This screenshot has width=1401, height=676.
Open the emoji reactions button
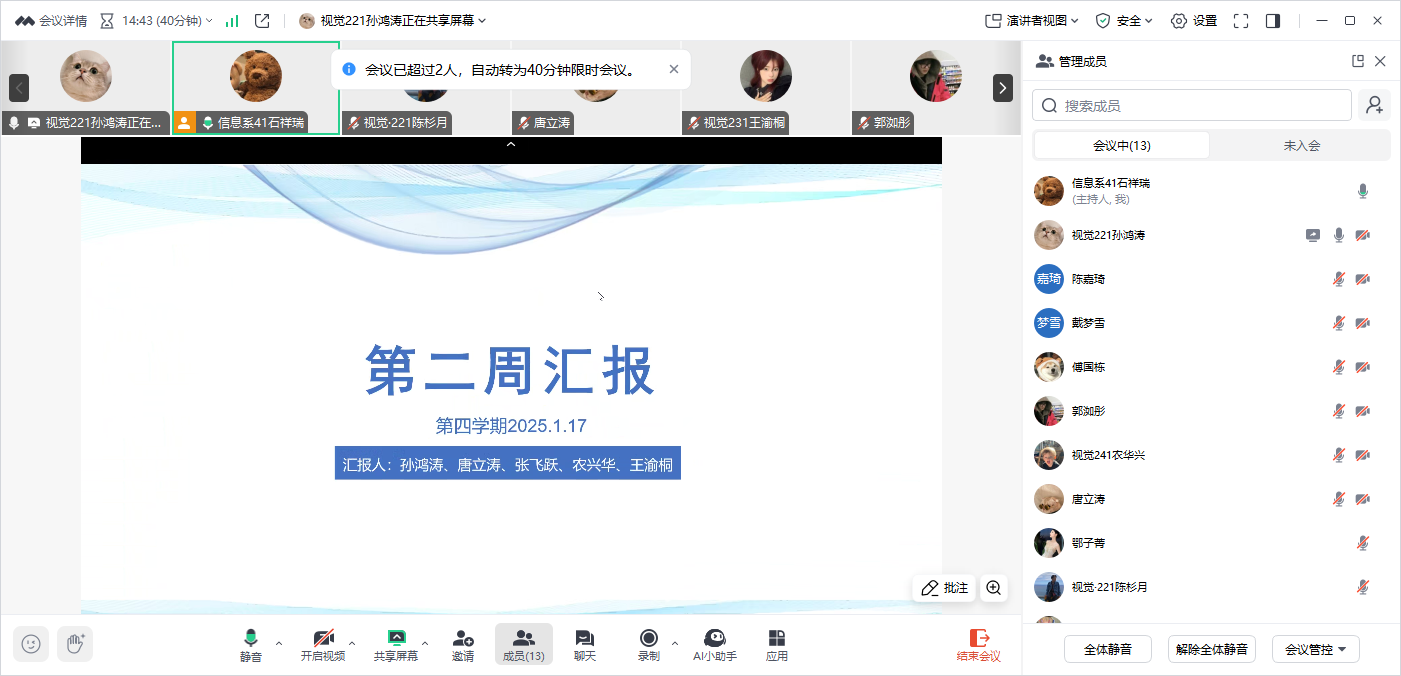click(x=31, y=644)
